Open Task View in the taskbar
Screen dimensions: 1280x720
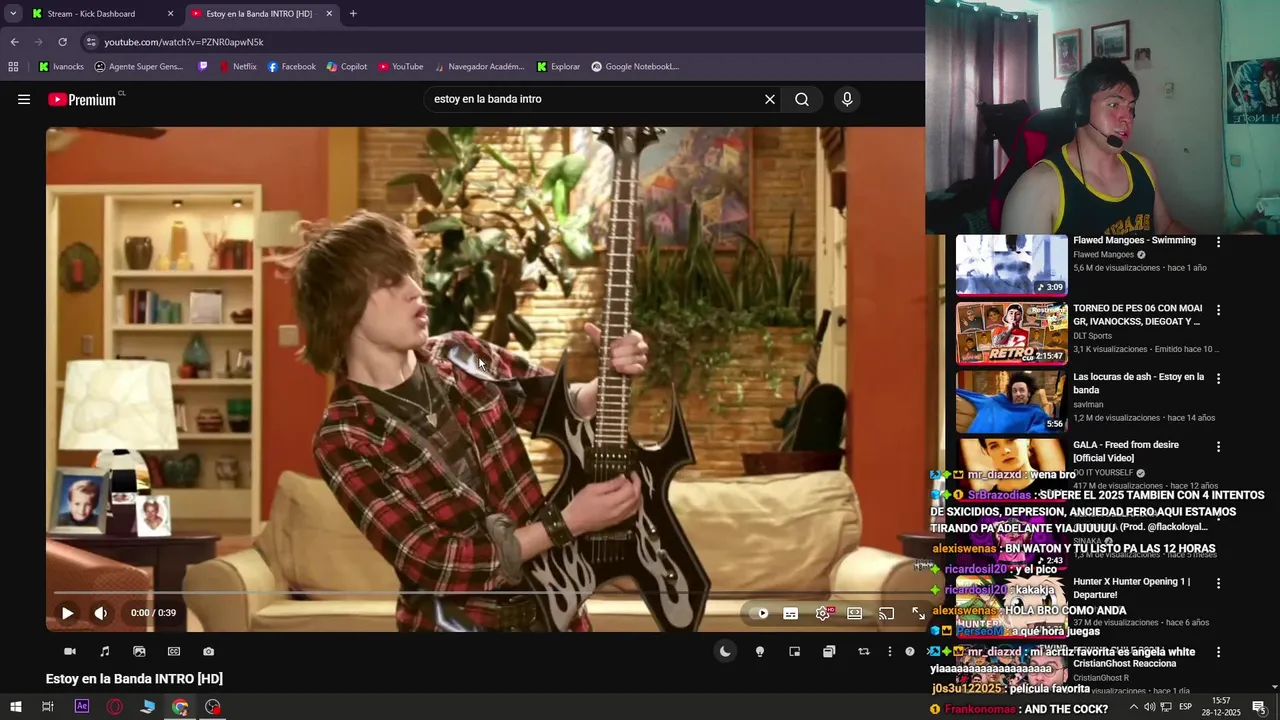click(x=47, y=707)
